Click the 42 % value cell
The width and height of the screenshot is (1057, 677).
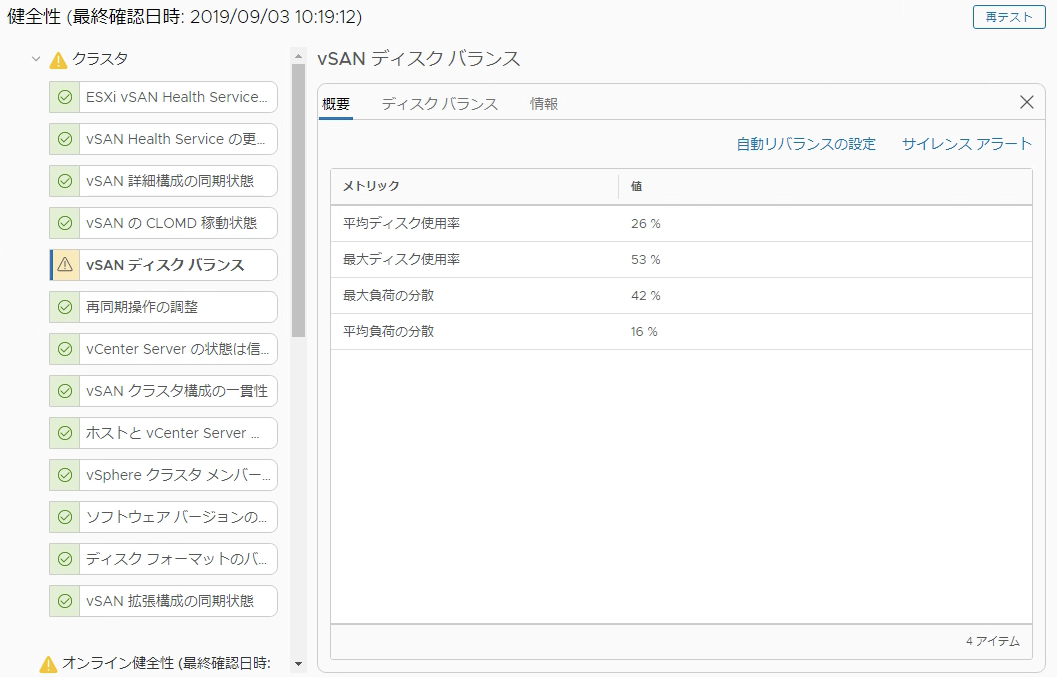(645, 295)
